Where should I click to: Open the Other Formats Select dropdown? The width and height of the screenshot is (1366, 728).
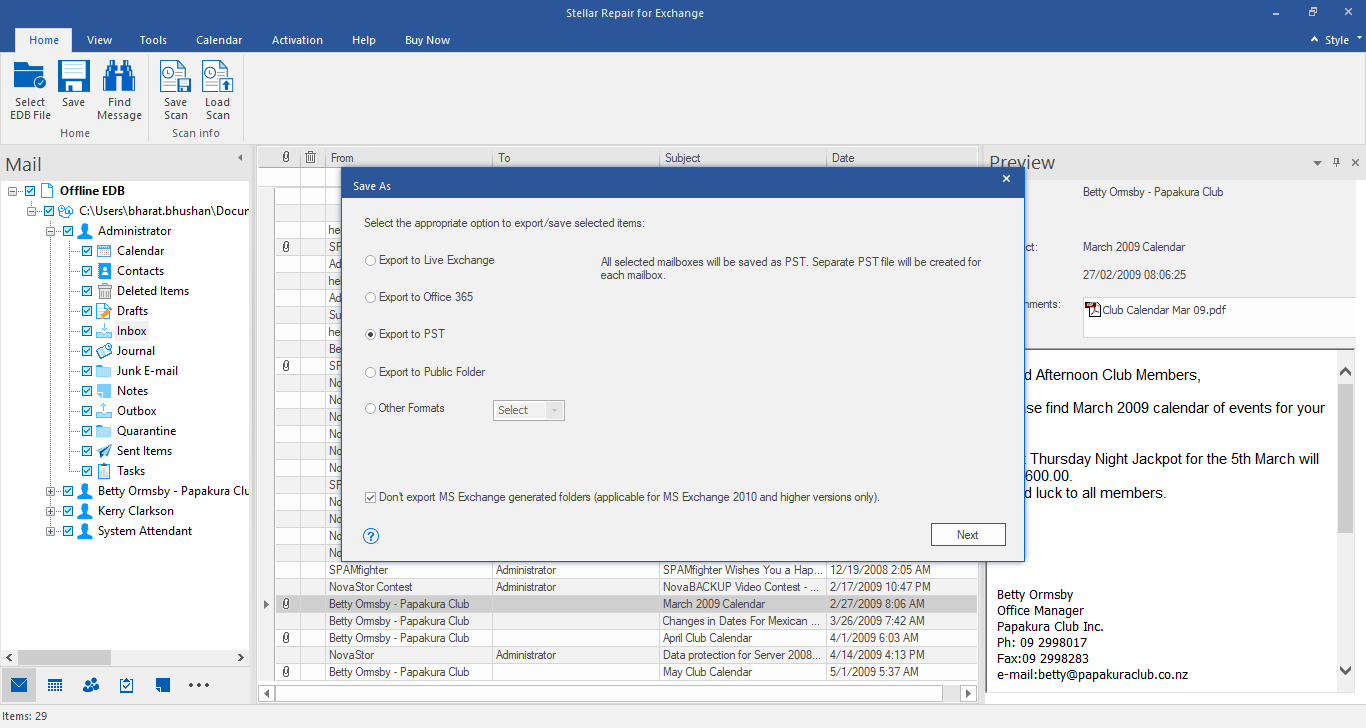pyautogui.click(x=529, y=410)
